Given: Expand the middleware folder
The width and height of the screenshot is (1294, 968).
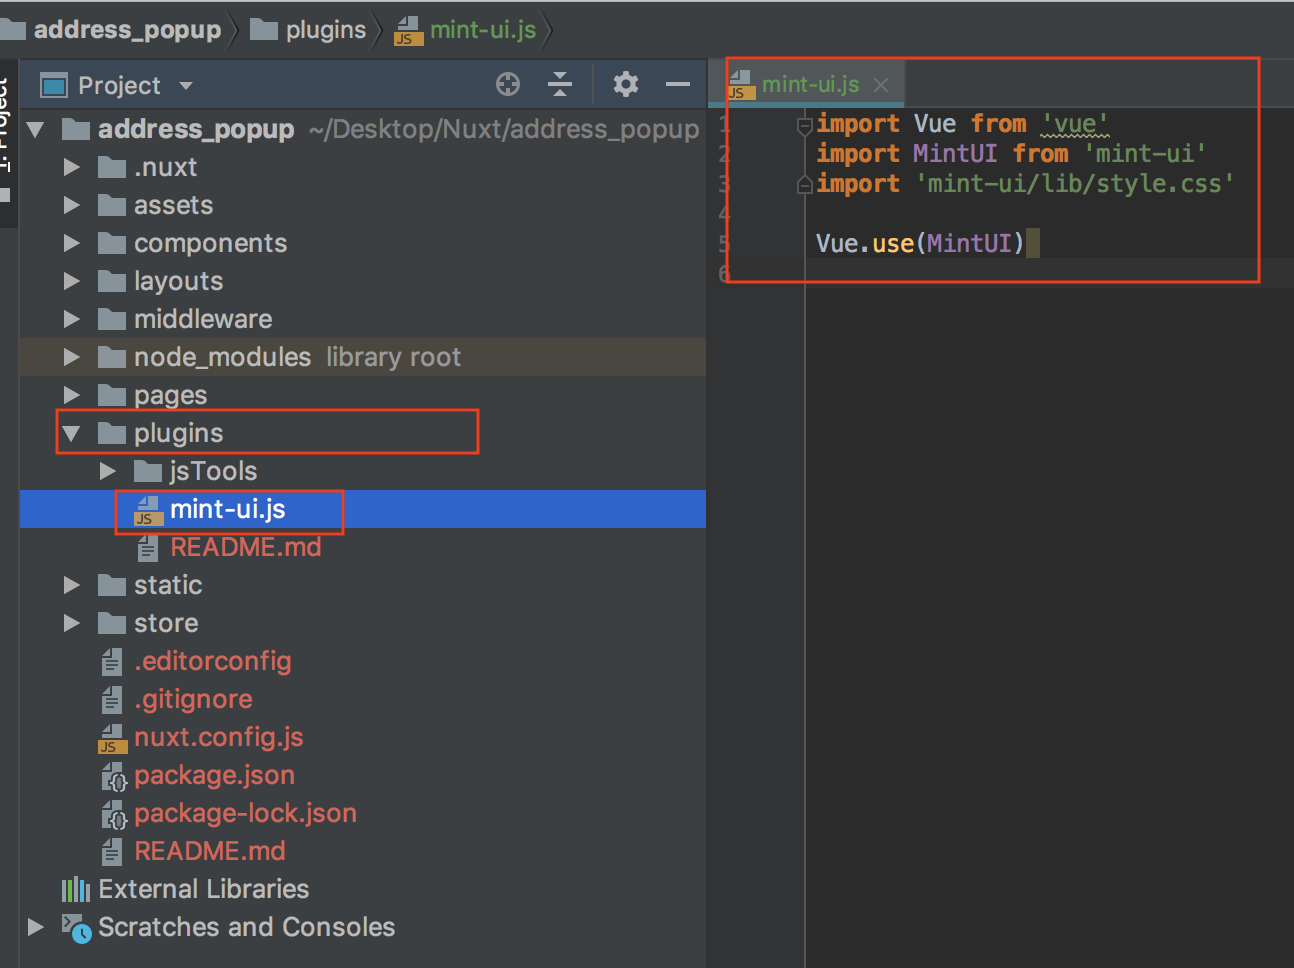Looking at the screenshot, I should click(71, 319).
